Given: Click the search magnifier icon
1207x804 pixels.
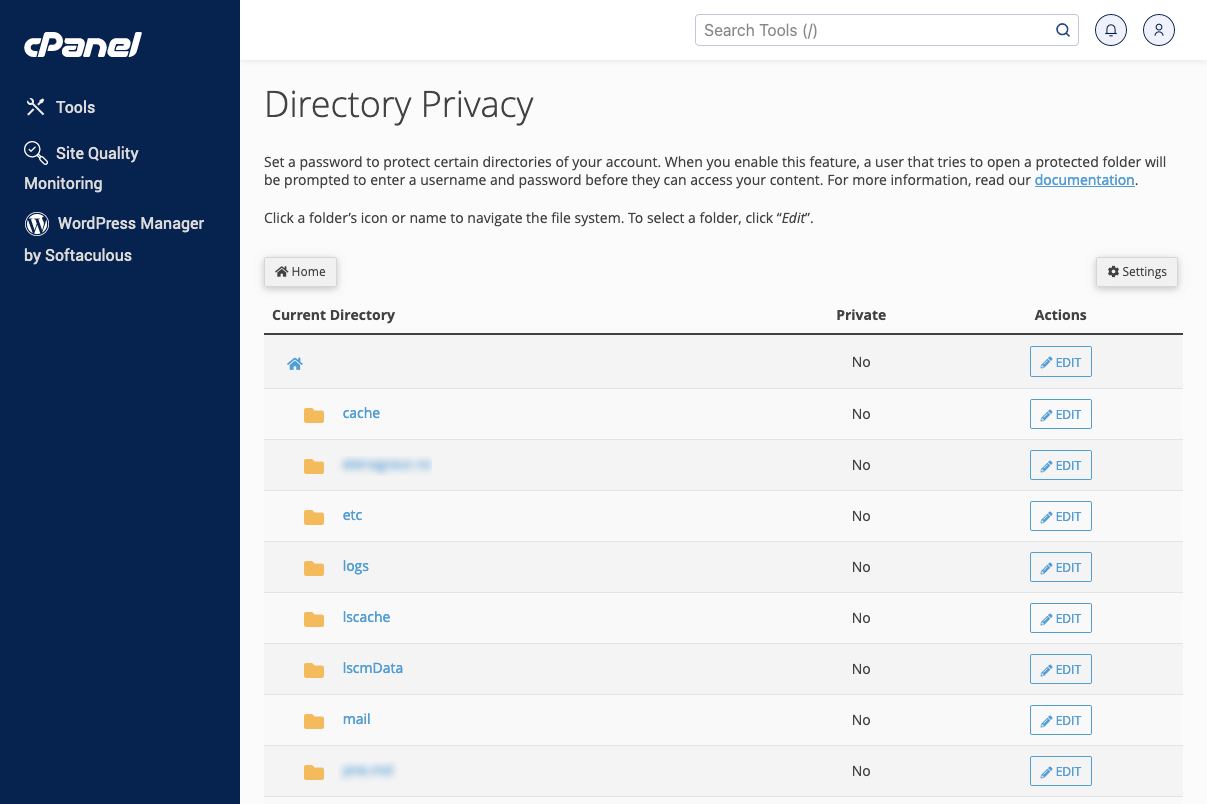Looking at the screenshot, I should click(1063, 30).
